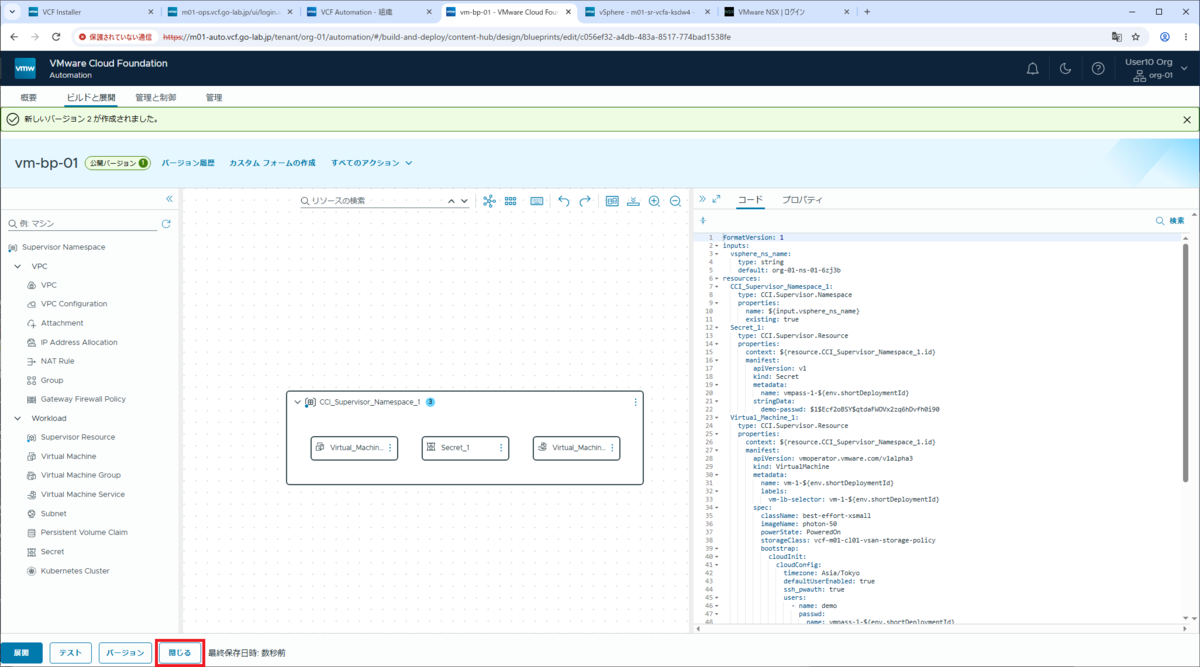The width and height of the screenshot is (1200, 667).
Task: Toggle dark mode moon icon
Action: (x=1065, y=69)
